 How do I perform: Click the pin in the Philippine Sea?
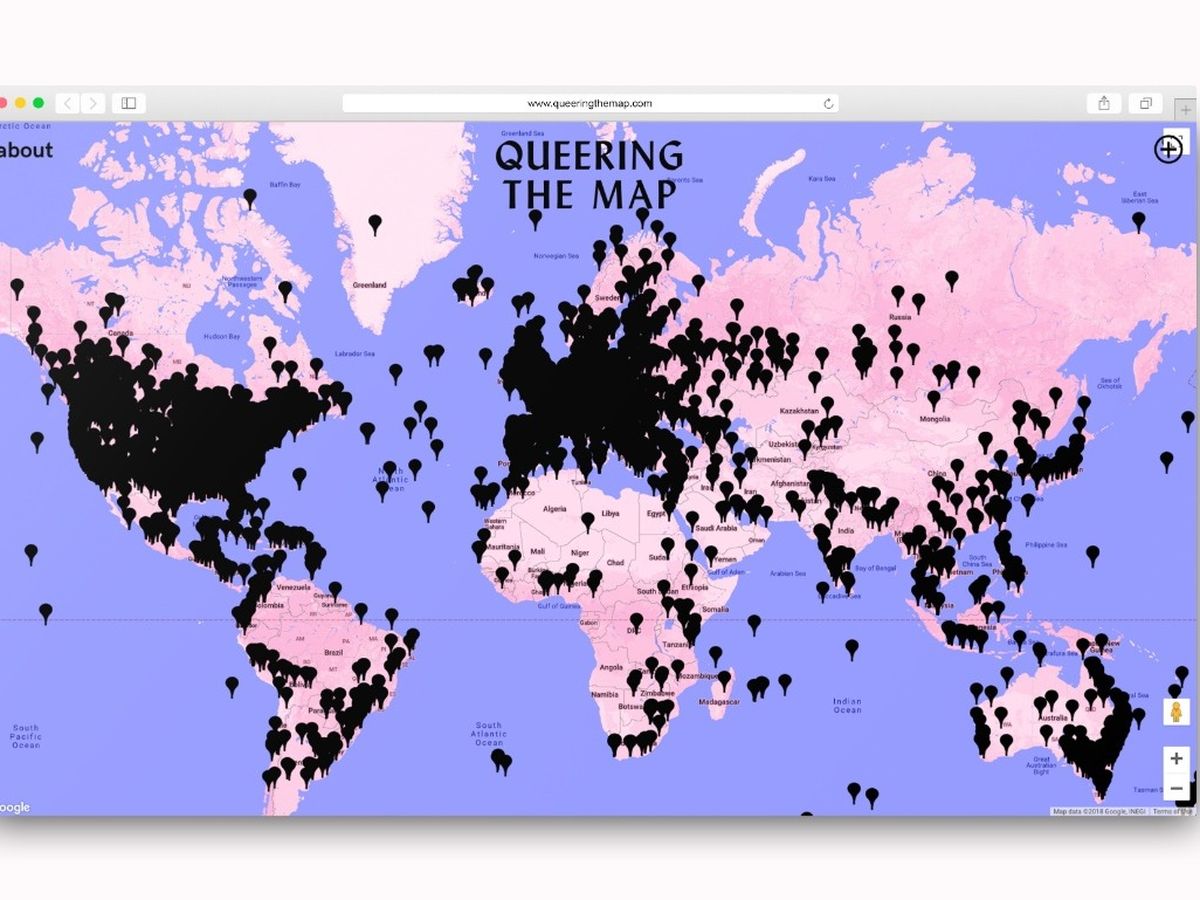pyautogui.click(x=1093, y=552)
